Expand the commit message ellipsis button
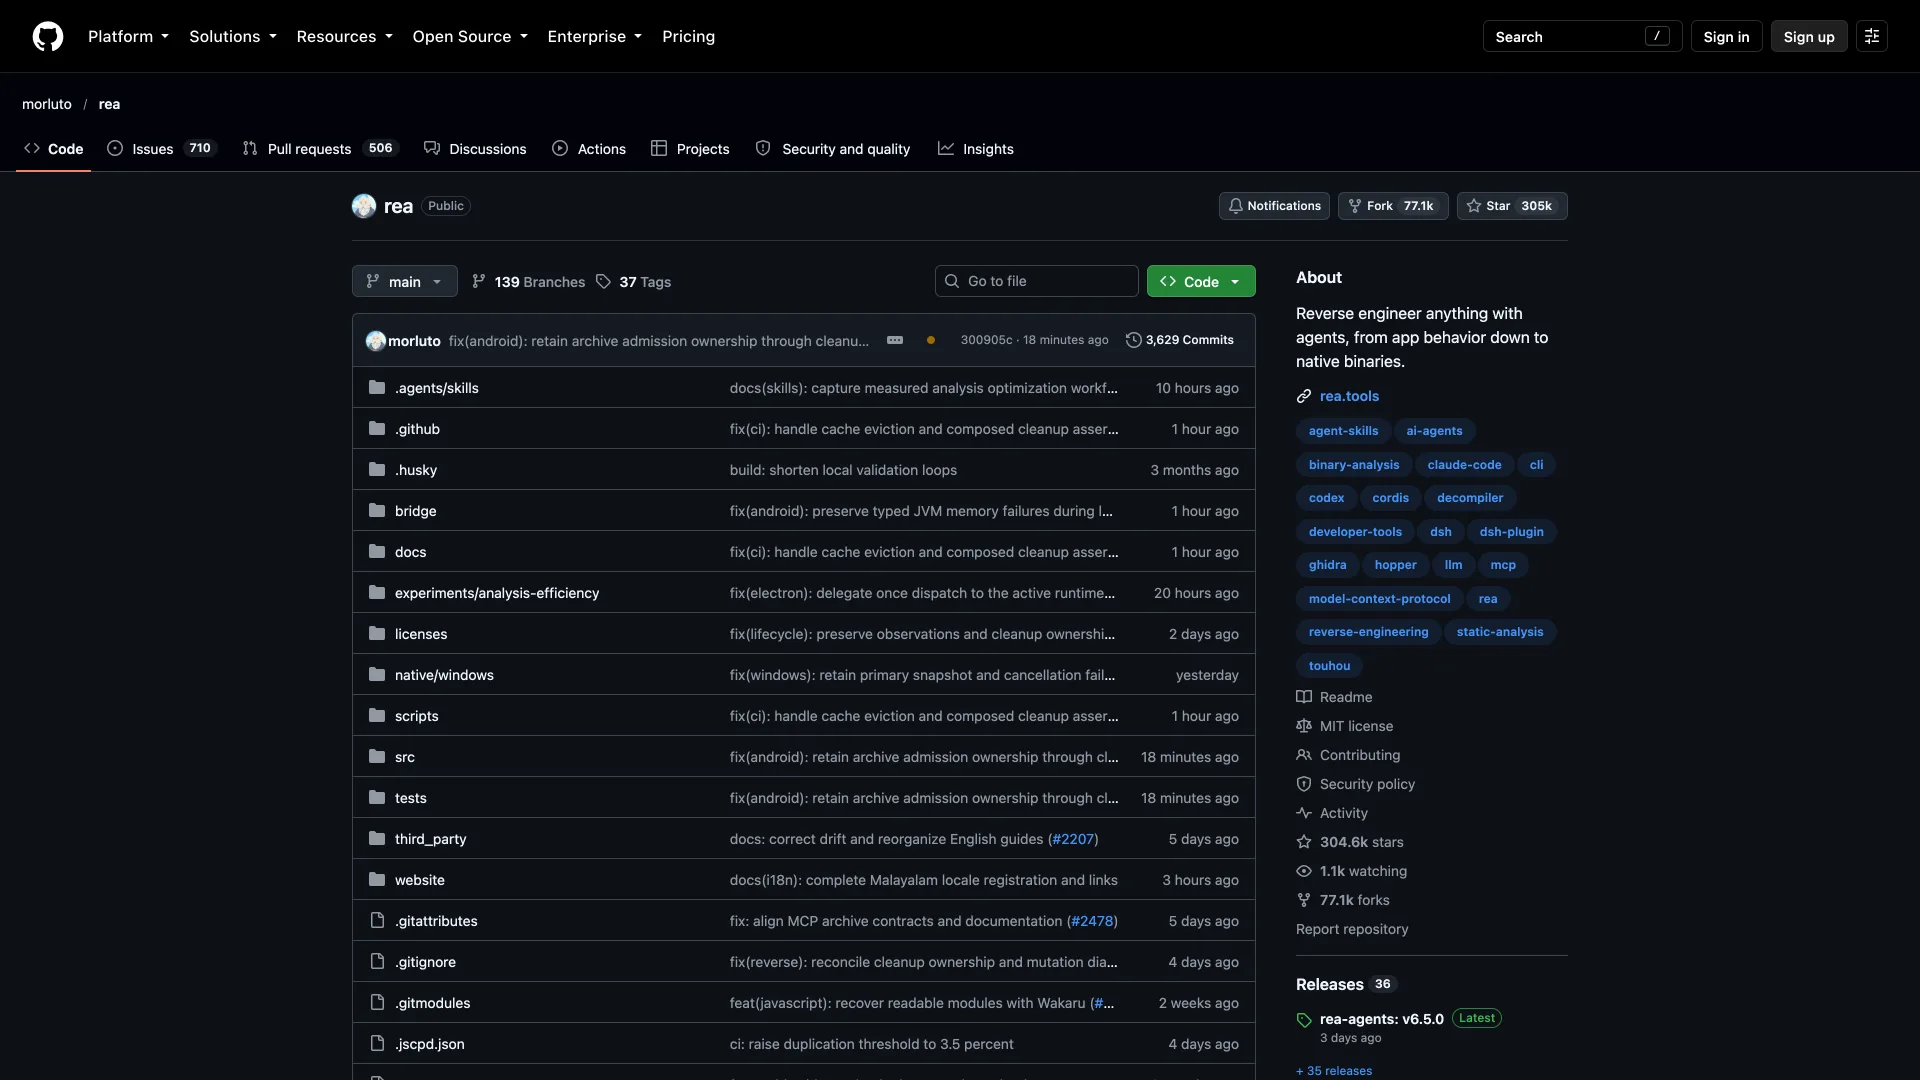1920x1080 pixels. pyautogui.click(x=895, y=340)
